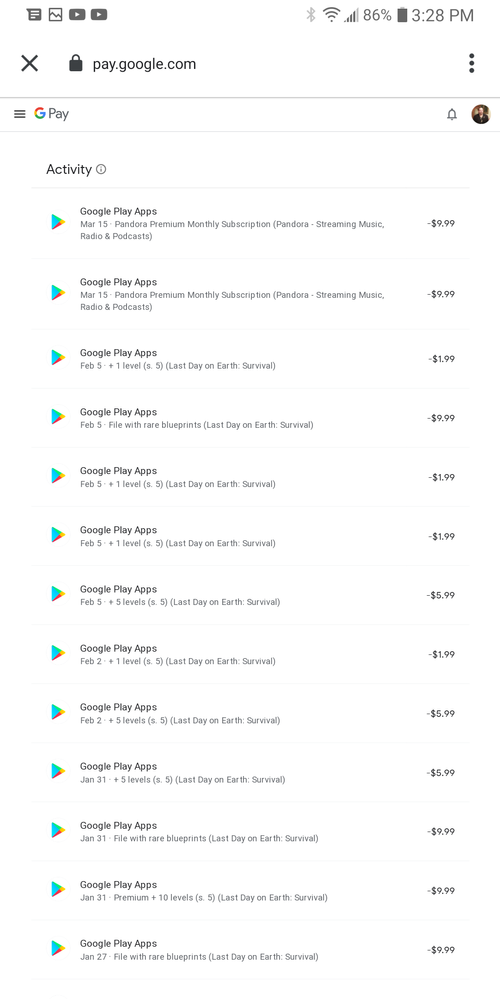Open the second Pandora Premium Mar 15 transaction
500x999 pixels.
pos(250,294)
